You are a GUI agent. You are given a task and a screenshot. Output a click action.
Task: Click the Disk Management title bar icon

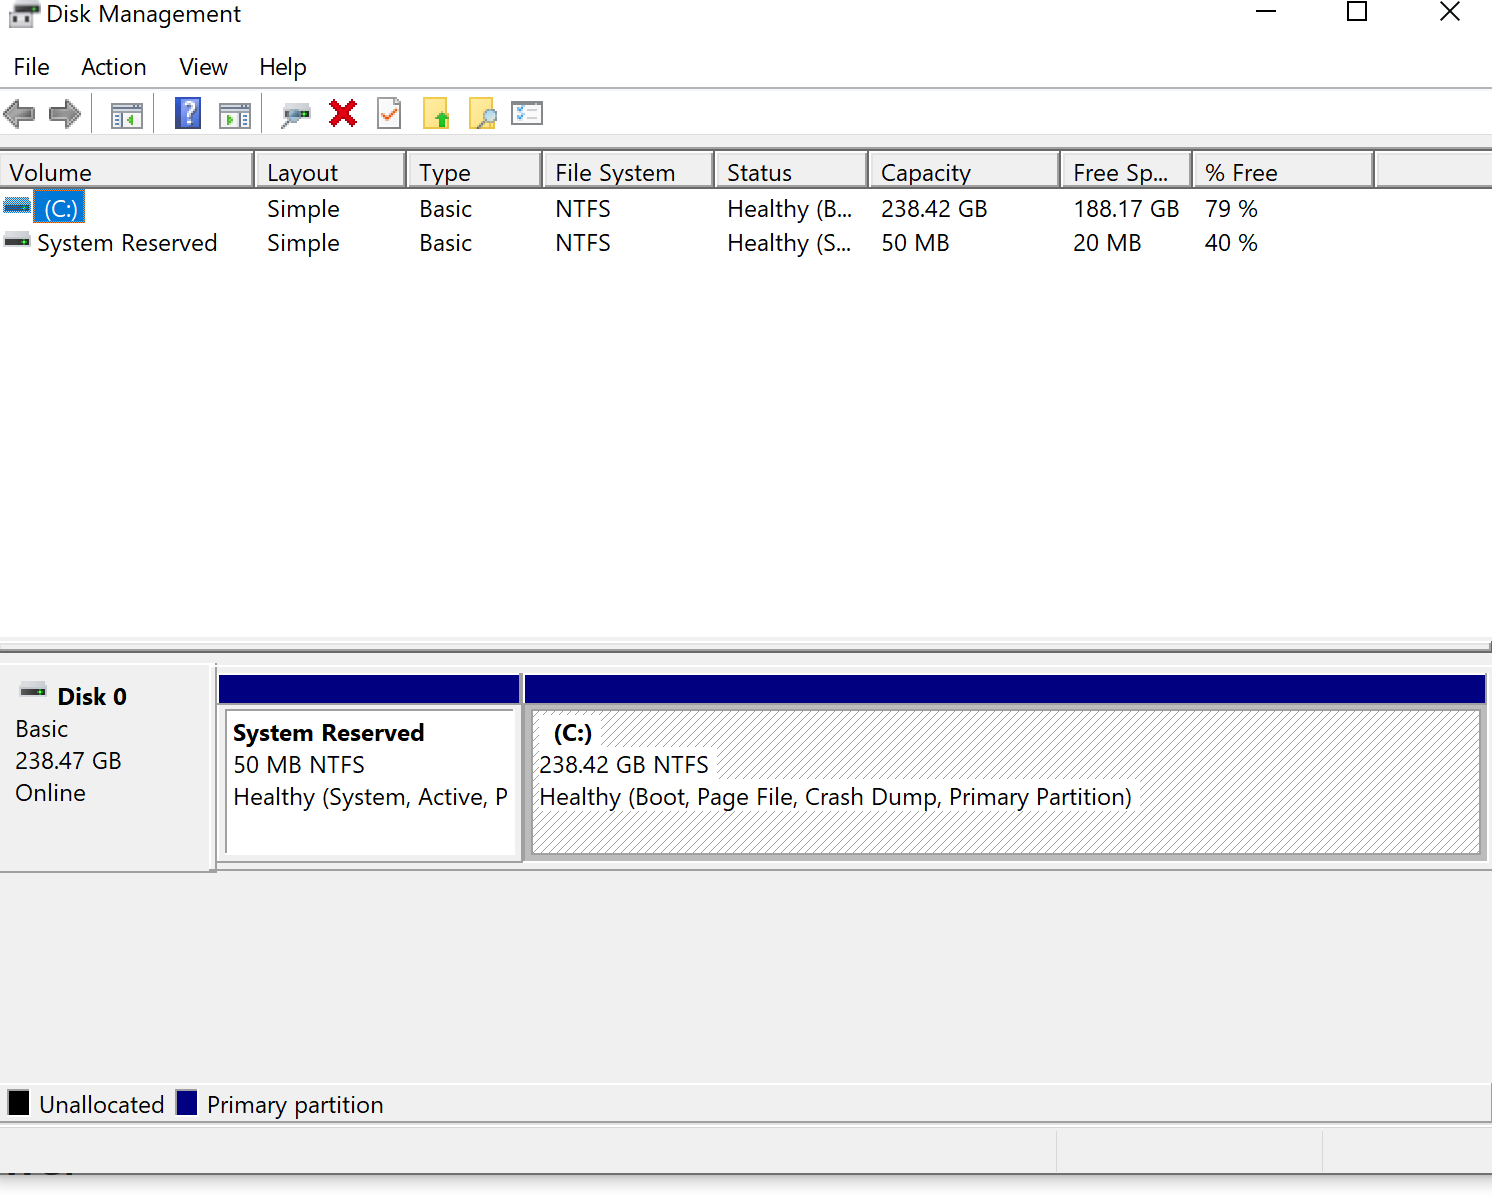click(23, 15)
